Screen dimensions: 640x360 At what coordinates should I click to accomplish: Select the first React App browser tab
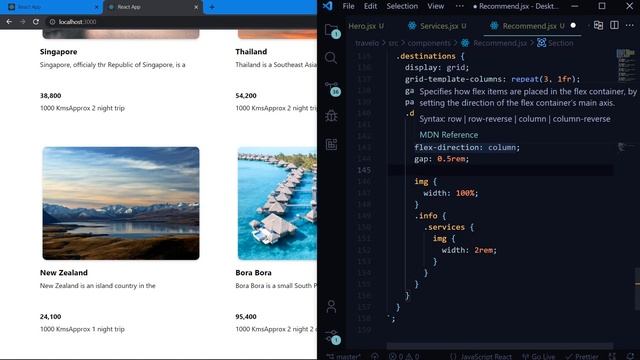[x=51, y=7]
